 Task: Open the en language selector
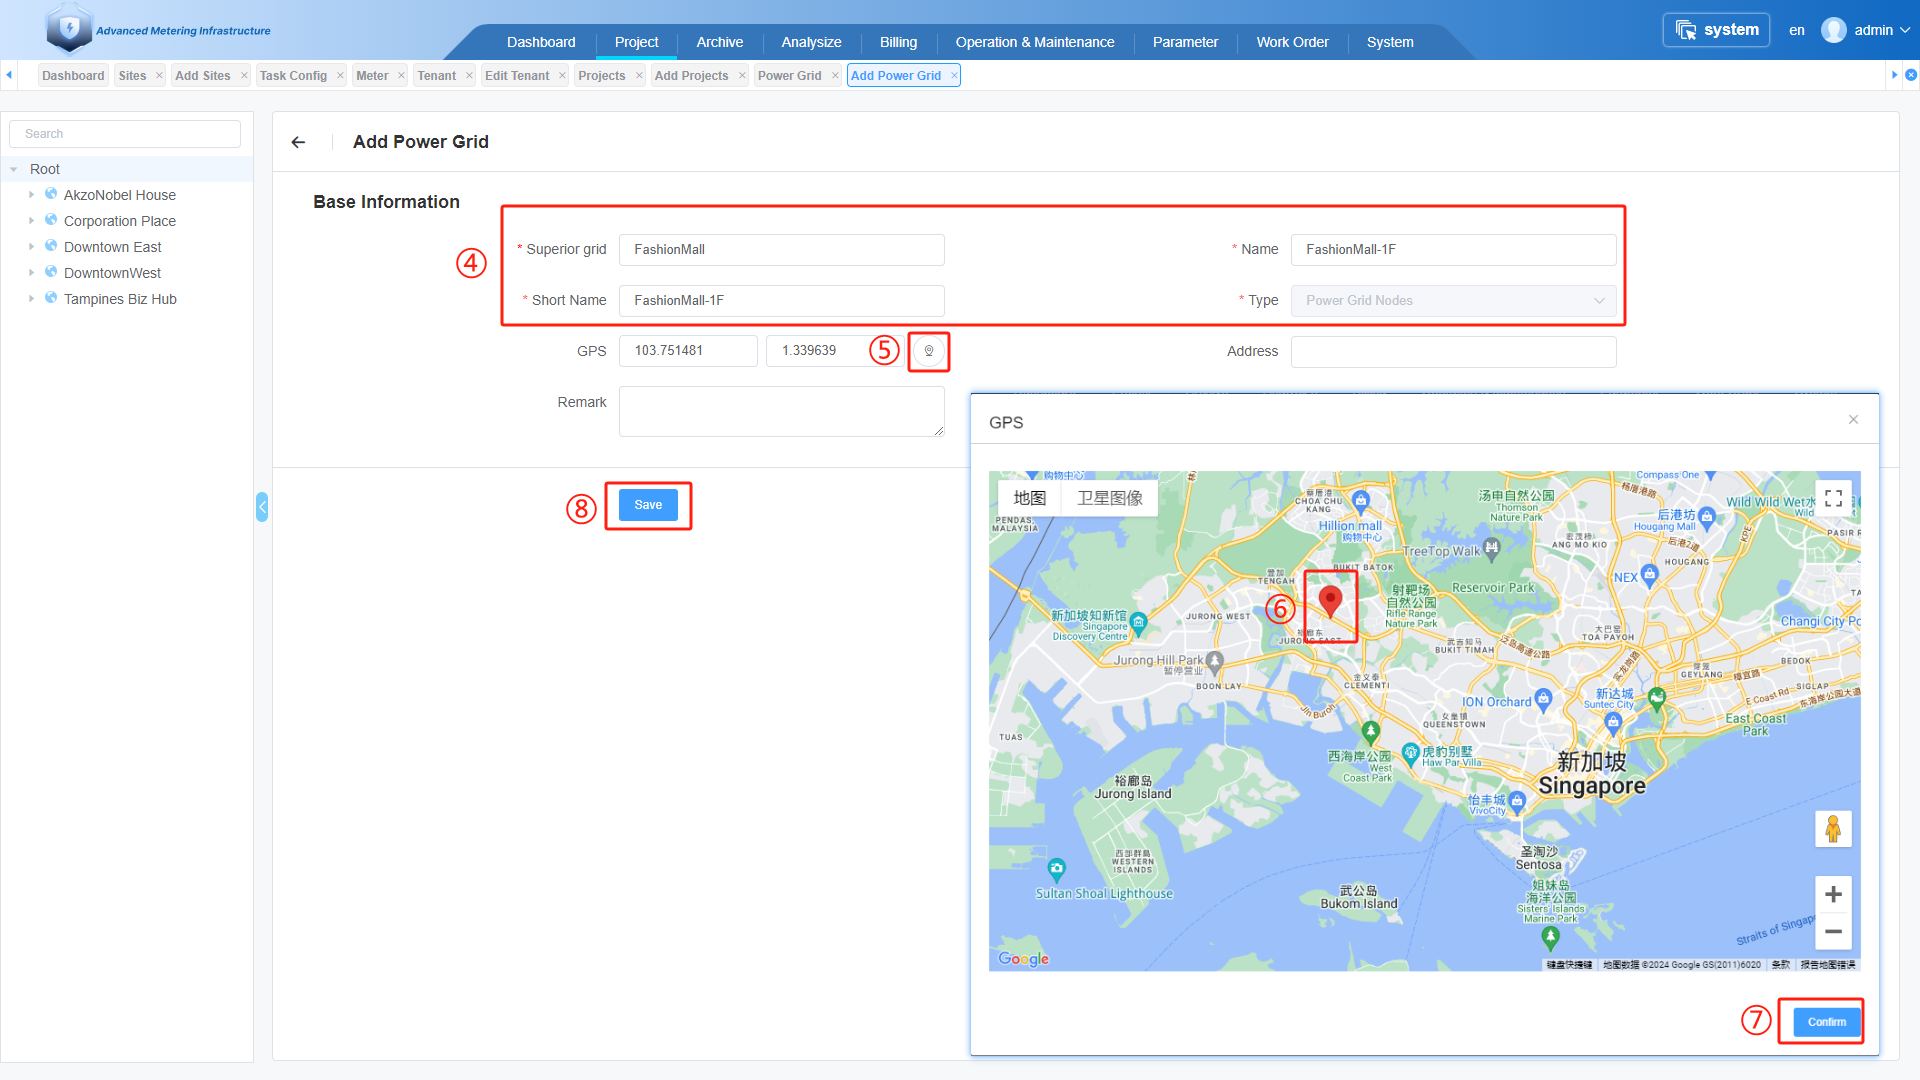(x=1797, y=30)
